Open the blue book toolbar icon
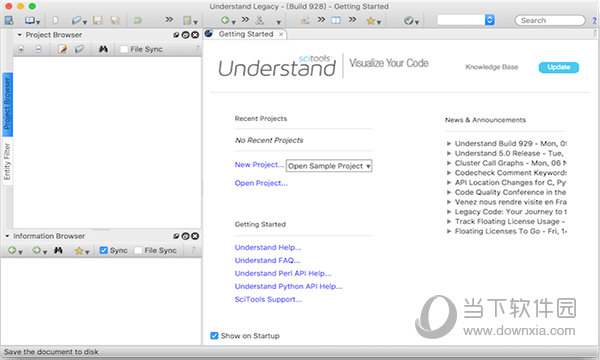Viewport: 600px width, 360px height. [x=30, y=20]
